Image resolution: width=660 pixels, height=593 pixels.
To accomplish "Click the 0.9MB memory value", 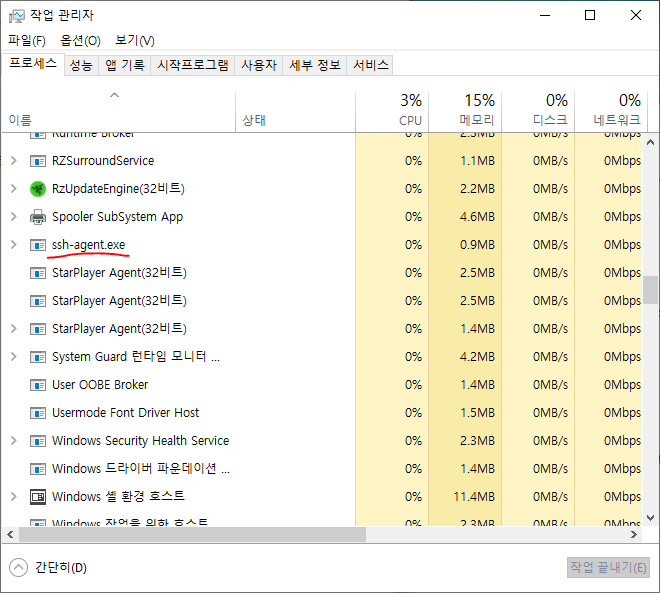I will coord(477,245).
